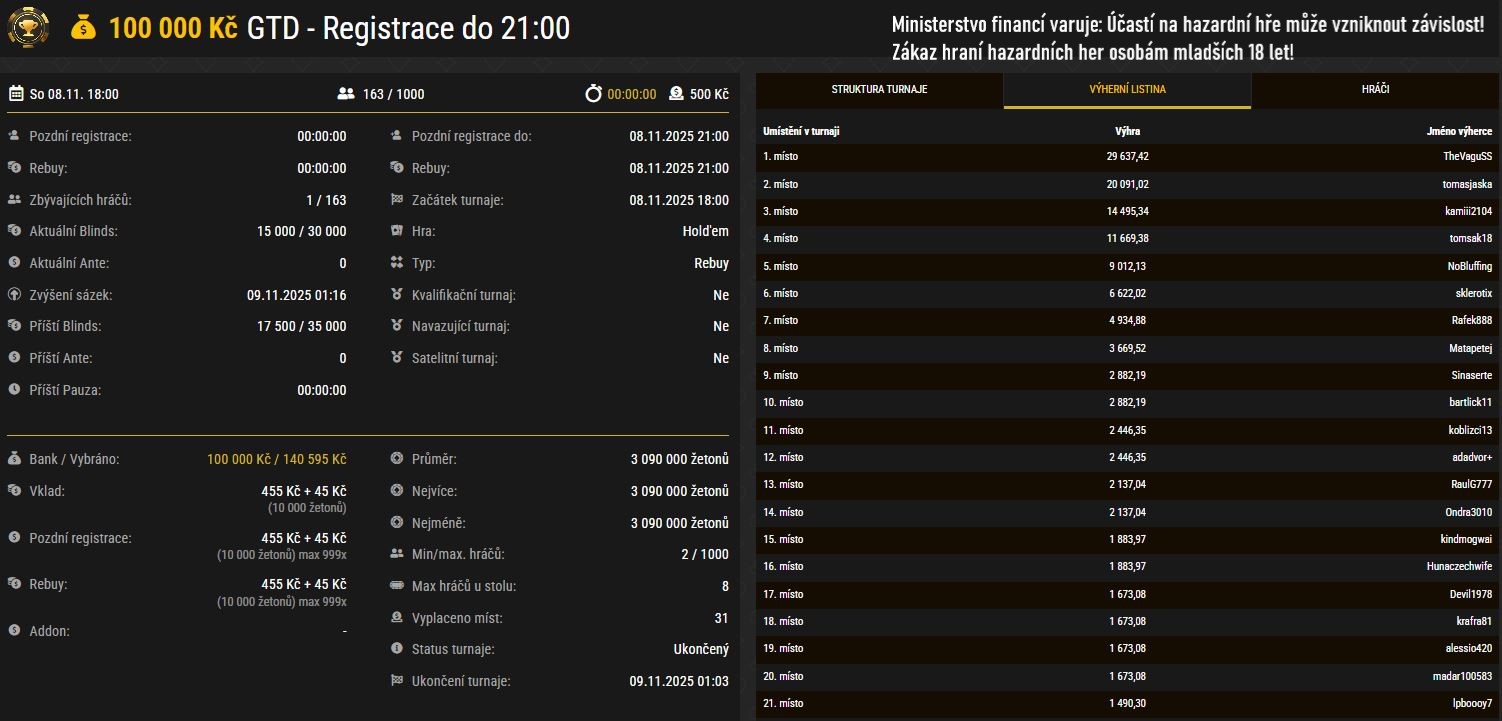Viewport: 1502px width, 721px height.
Task: Click player name kamiii2104
Action: [1468, 211]
